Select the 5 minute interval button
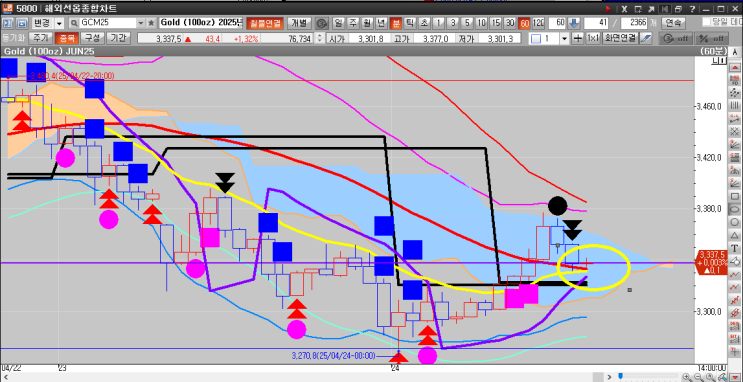This screenshot has width=743, height=382. click(x=467, y=23)
